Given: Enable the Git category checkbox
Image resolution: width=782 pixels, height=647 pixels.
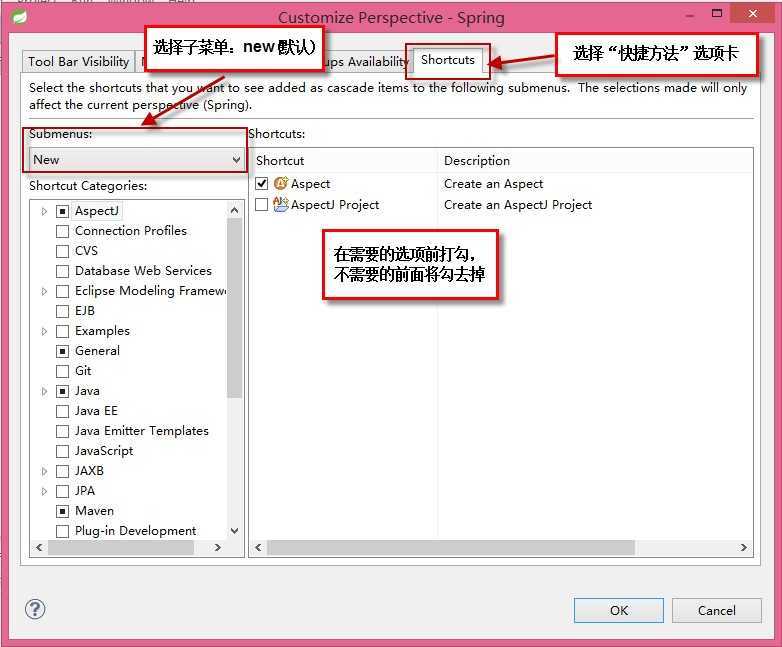Looking at the screenshot, I should 62,371.
